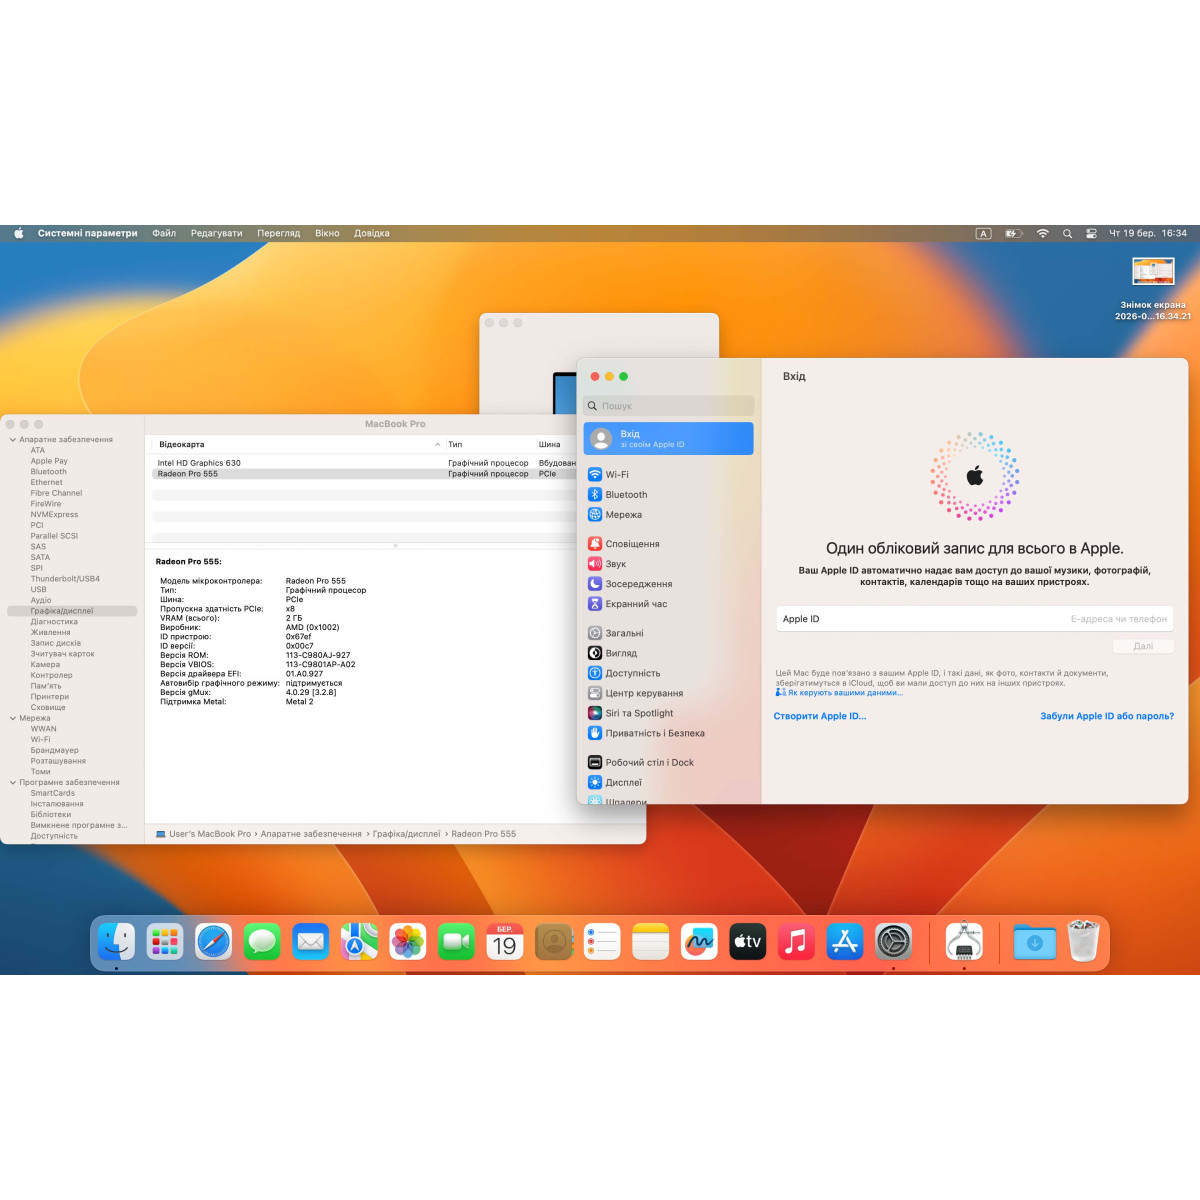This screenshot has width=1200, height=1200.
Task: Select Графіка/дисплеї in hardware tree
Action: click(x=72, y=611)
